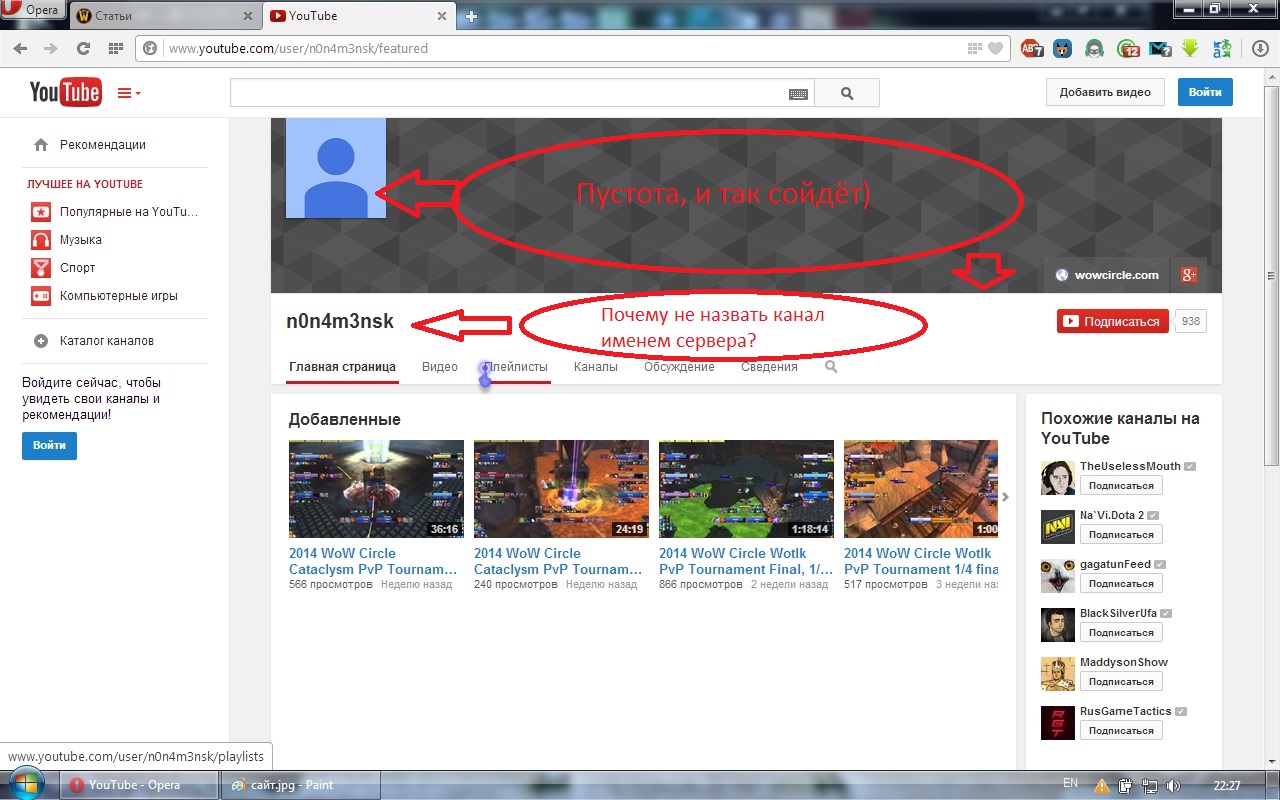Subscribe to RusGameTactics
The width and height of the screenshot is (1280, 800).
point(1121,730)
